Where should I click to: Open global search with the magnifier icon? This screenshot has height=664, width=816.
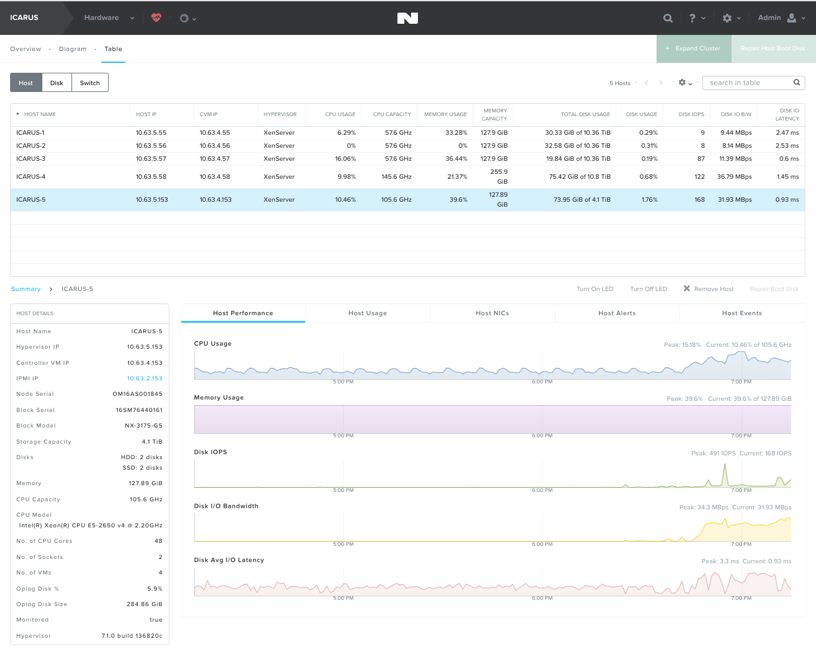668,18
